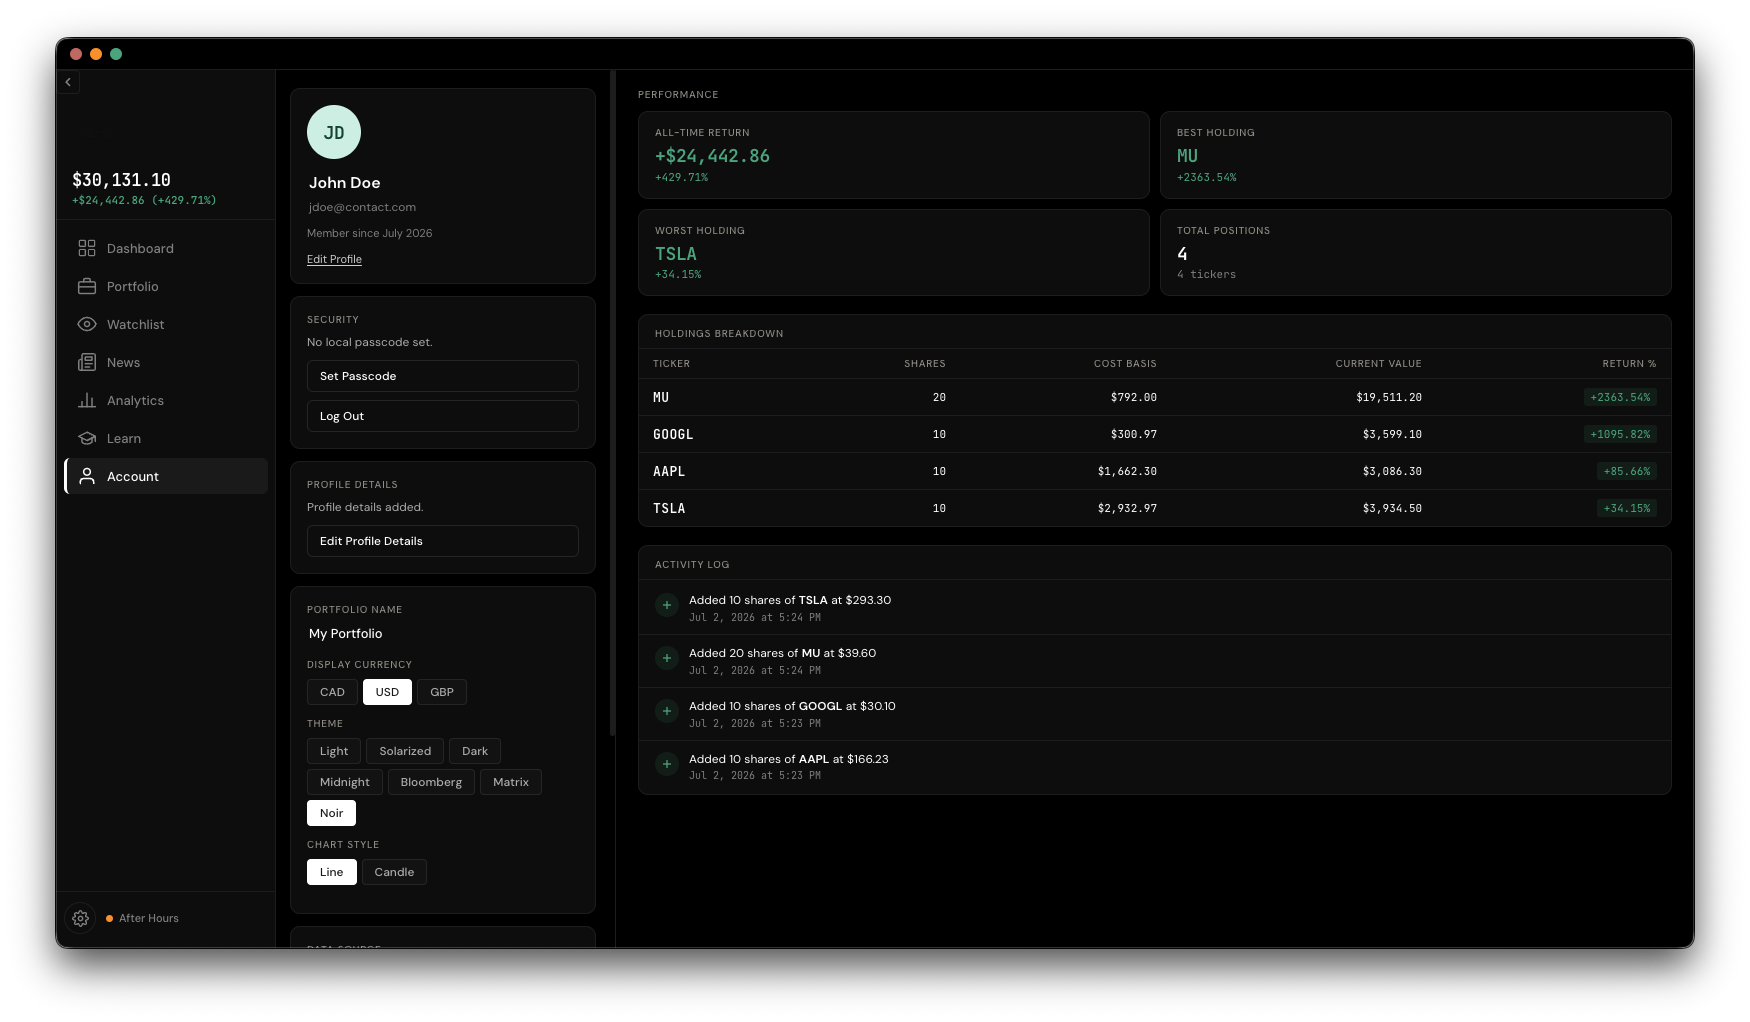Image resolution: width=1750 pixels, height=1022 pixels.
Task: Click the RETURN % column header
Action: click(x=1629, y=364)
